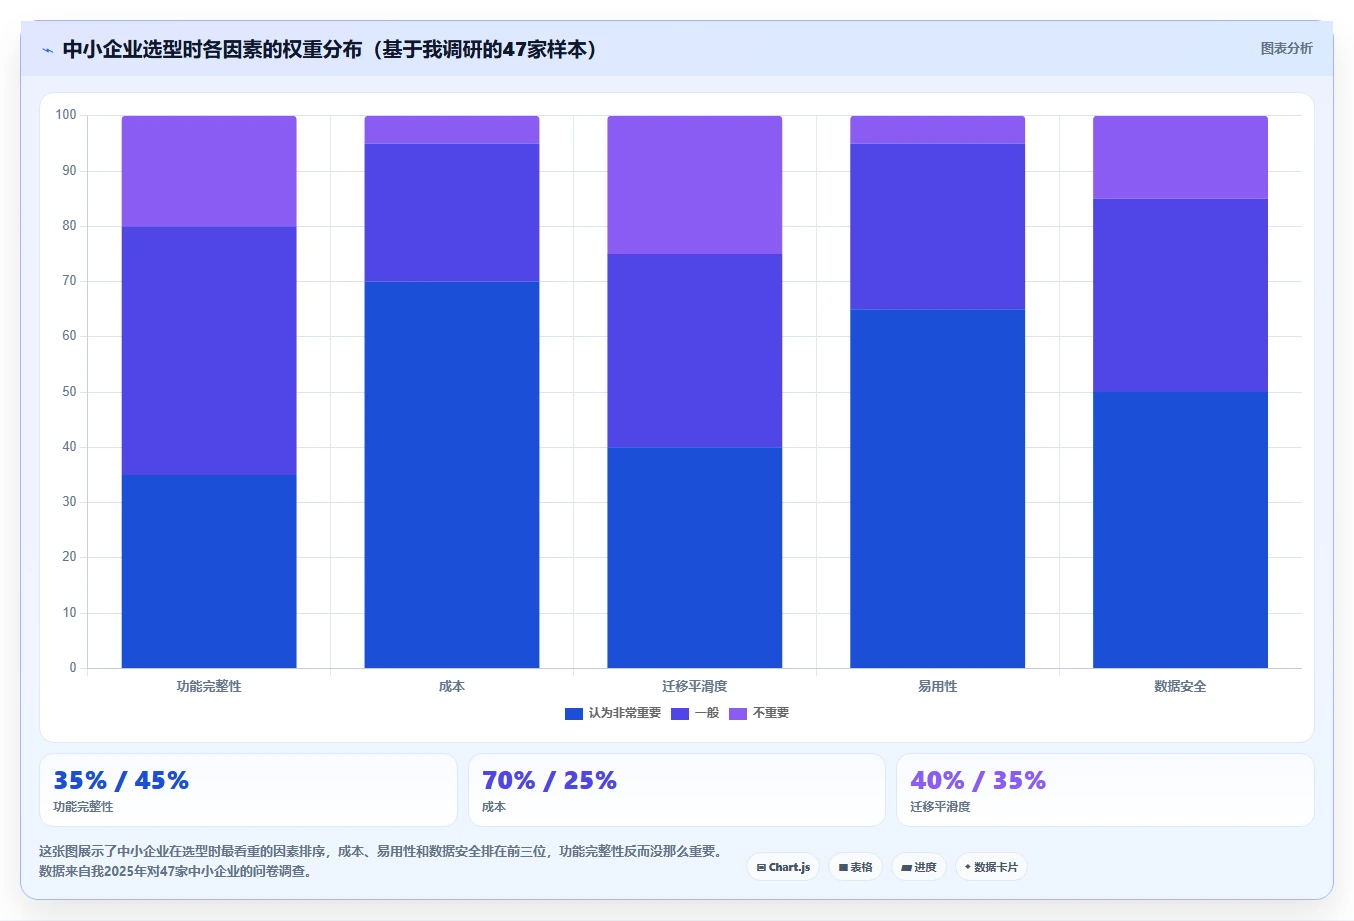Click the source note line 数据来自我2025年
Screen dimensions: 1354x921
[178, 871]
